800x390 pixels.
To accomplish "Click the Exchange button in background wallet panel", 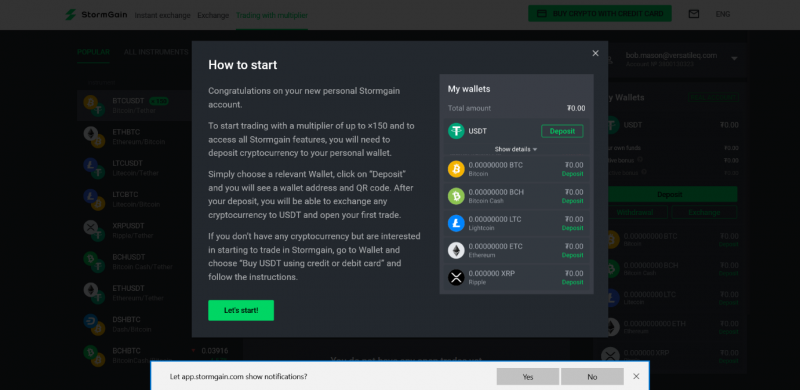I will [x=704, y=212].
